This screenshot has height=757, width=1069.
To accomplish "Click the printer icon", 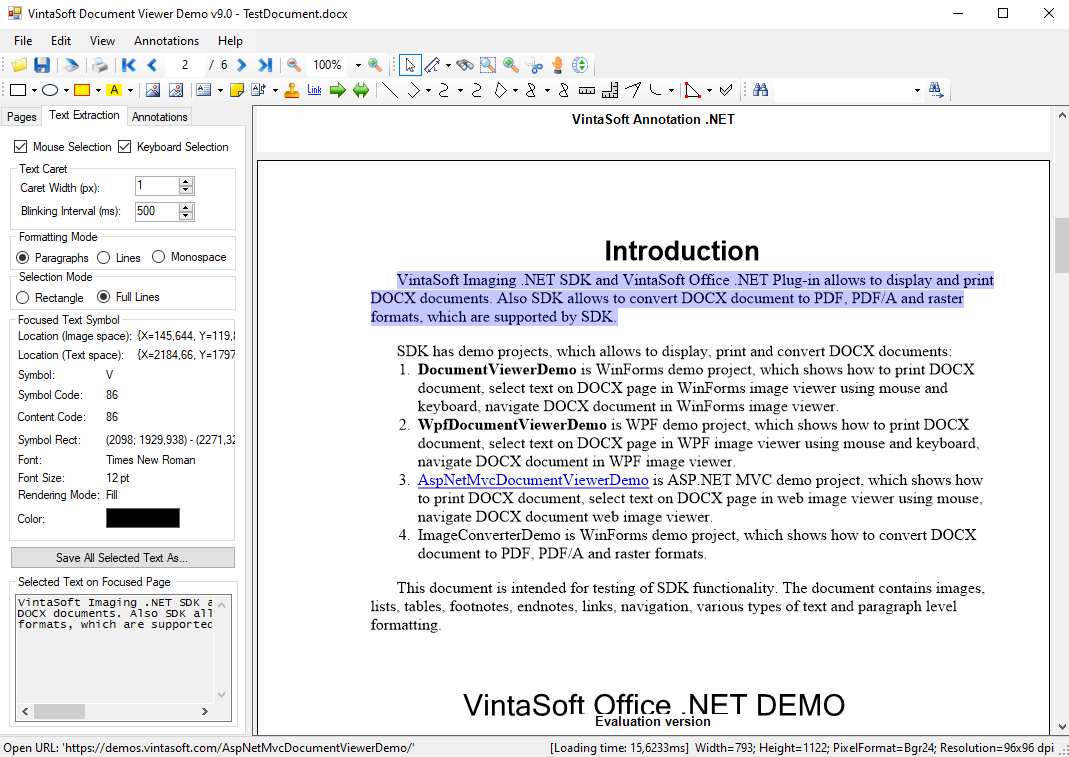I will [100, 65].
